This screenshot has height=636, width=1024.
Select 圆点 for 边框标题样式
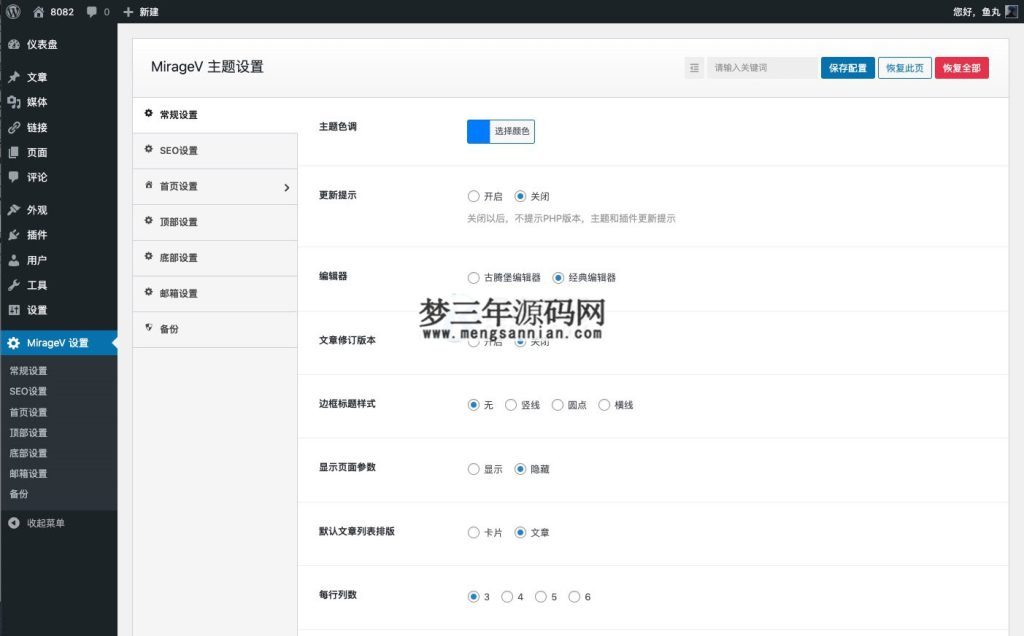point(555,405)
